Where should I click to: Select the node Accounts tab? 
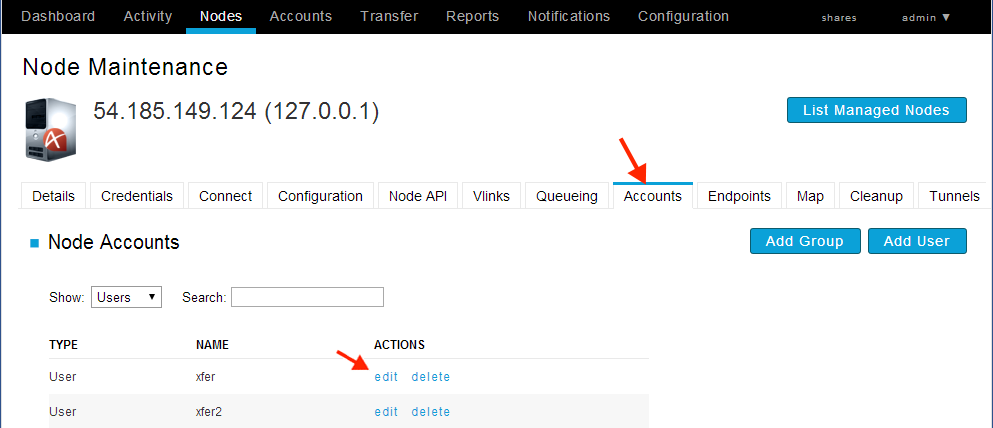tap(653, 196)
